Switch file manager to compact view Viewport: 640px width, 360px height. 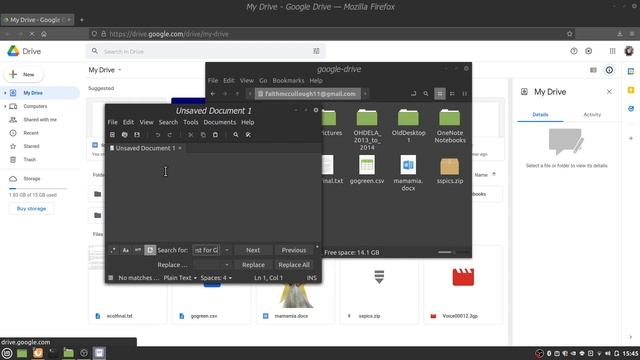coord(464,93)
